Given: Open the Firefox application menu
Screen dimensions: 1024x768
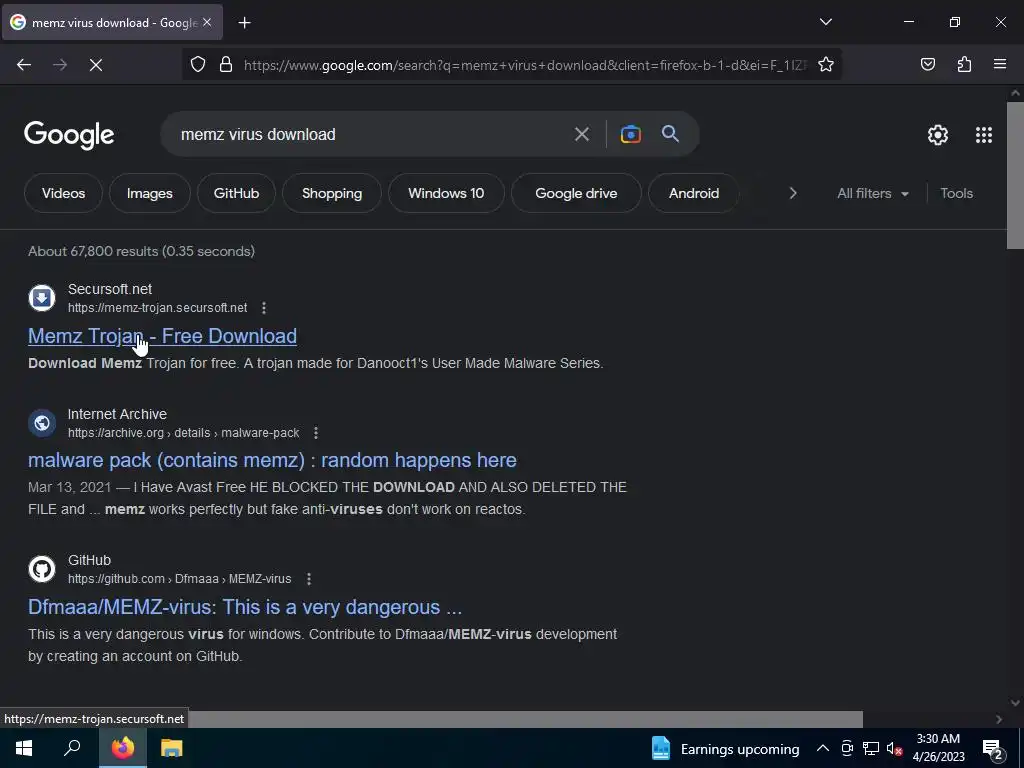Looking at the screenshot, I should coord(1000,64).
